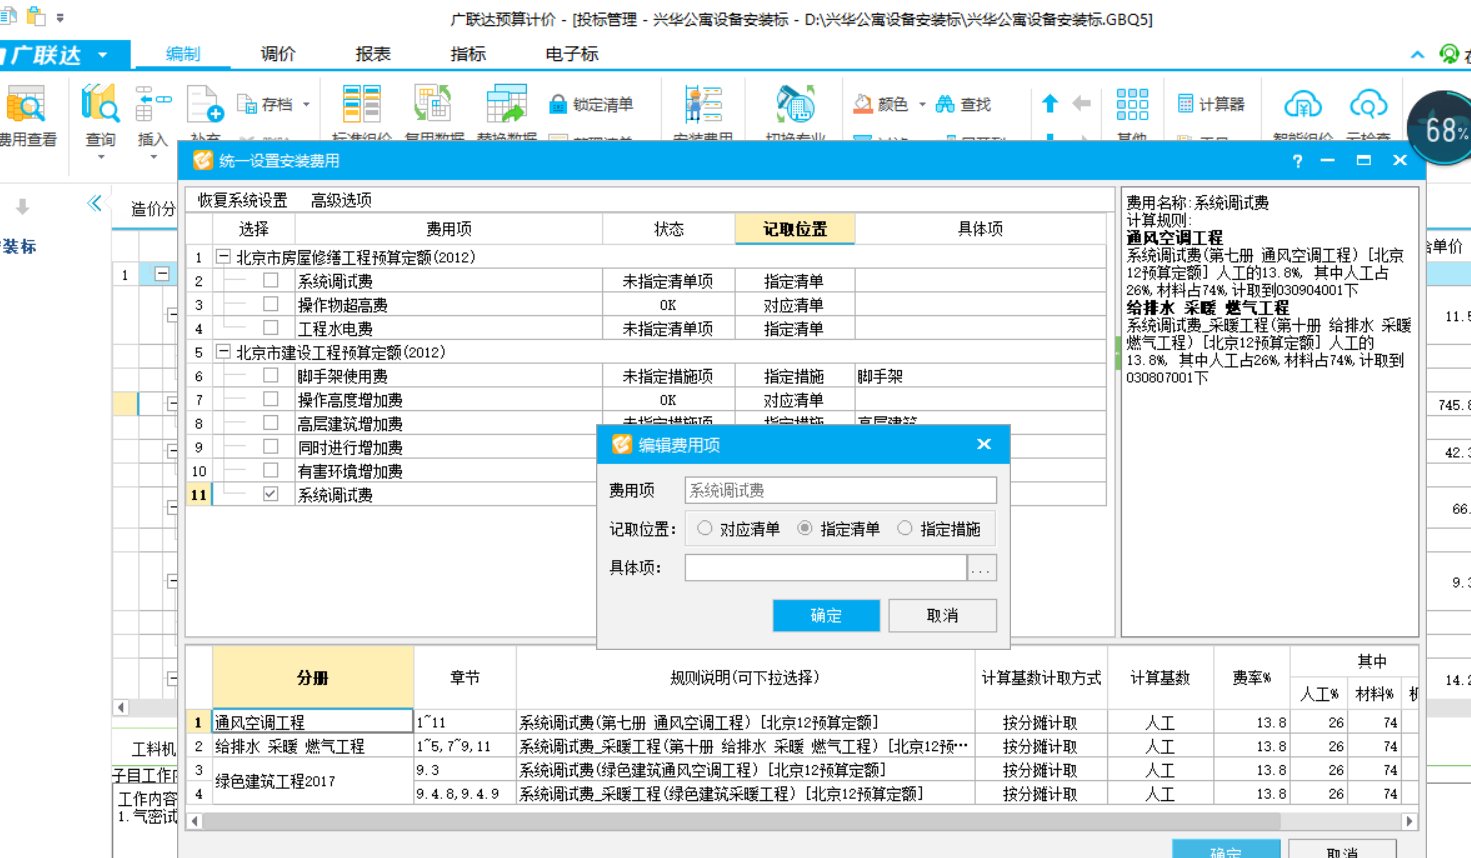Click the 标准组价 toolbar icon
1471x858 pixels.
(361, 105)
